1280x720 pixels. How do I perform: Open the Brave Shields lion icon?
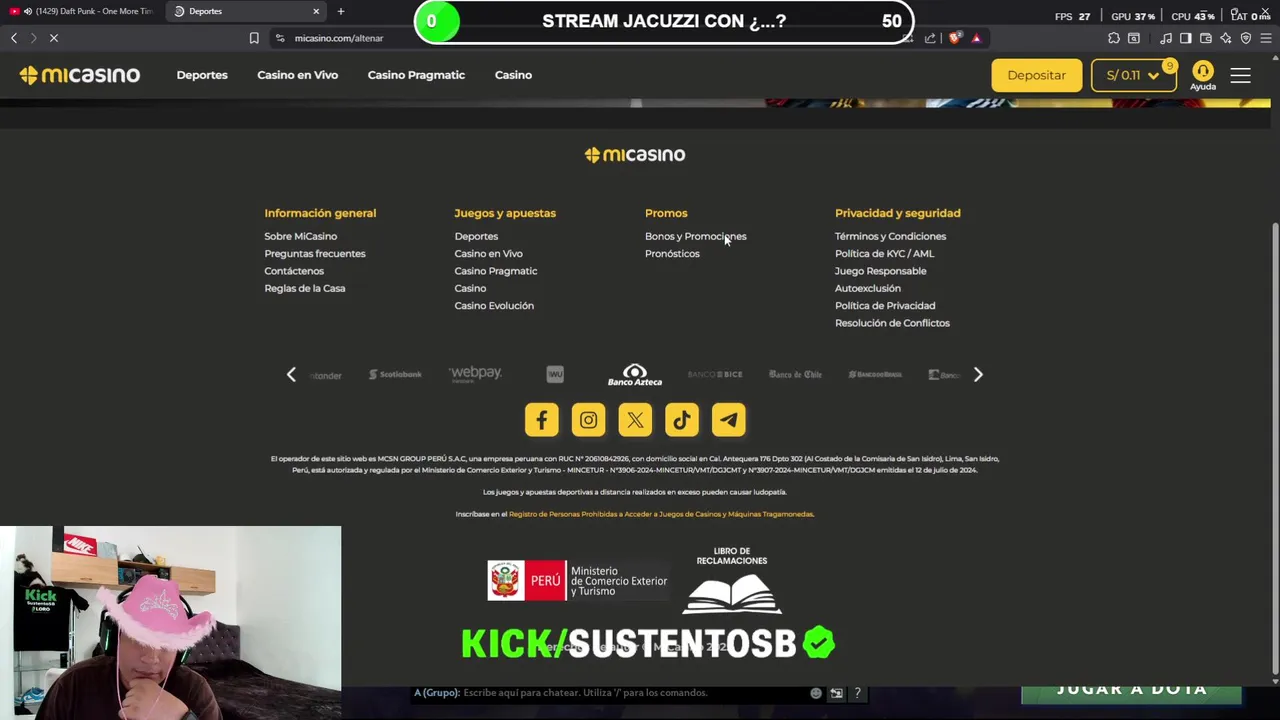956,38
